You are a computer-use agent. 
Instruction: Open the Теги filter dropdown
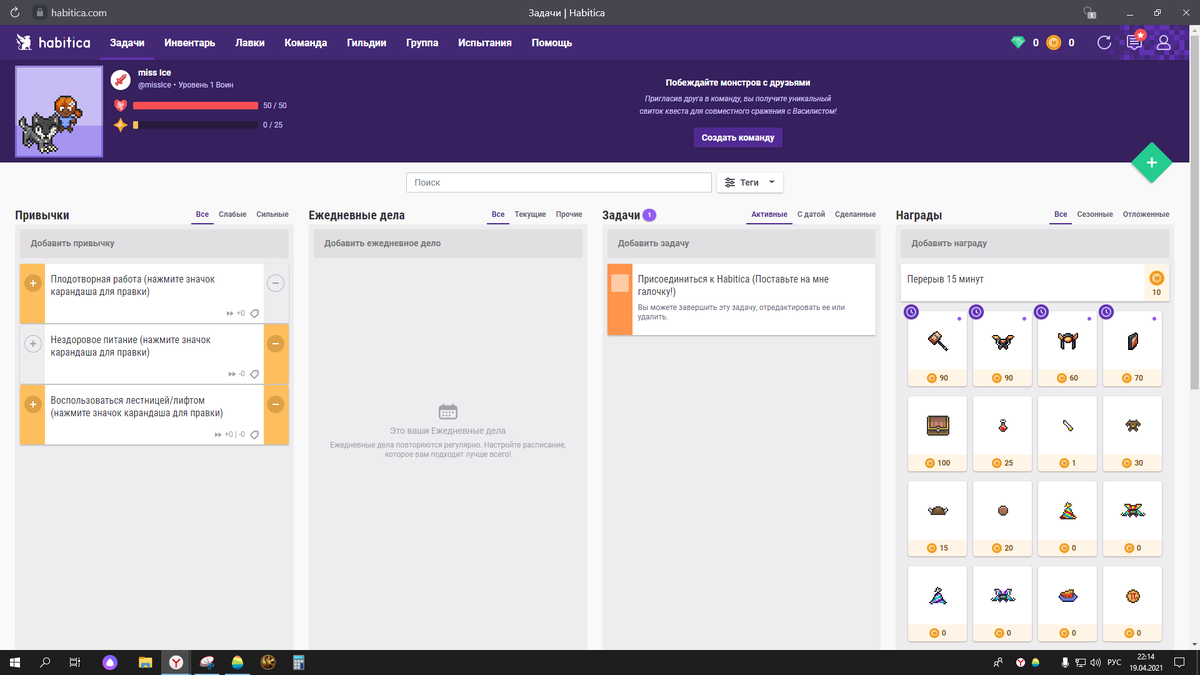coord(750,183)
